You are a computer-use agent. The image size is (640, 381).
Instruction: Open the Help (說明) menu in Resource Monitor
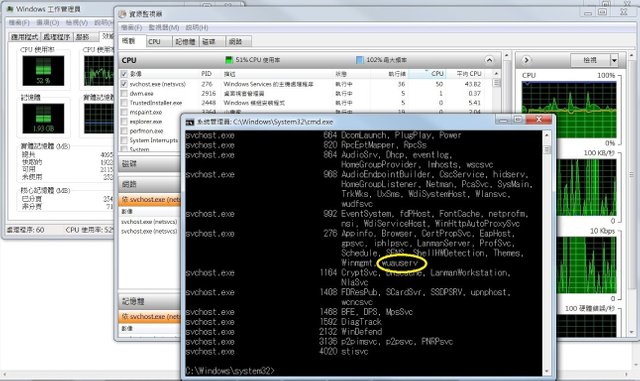coord(197,27)
